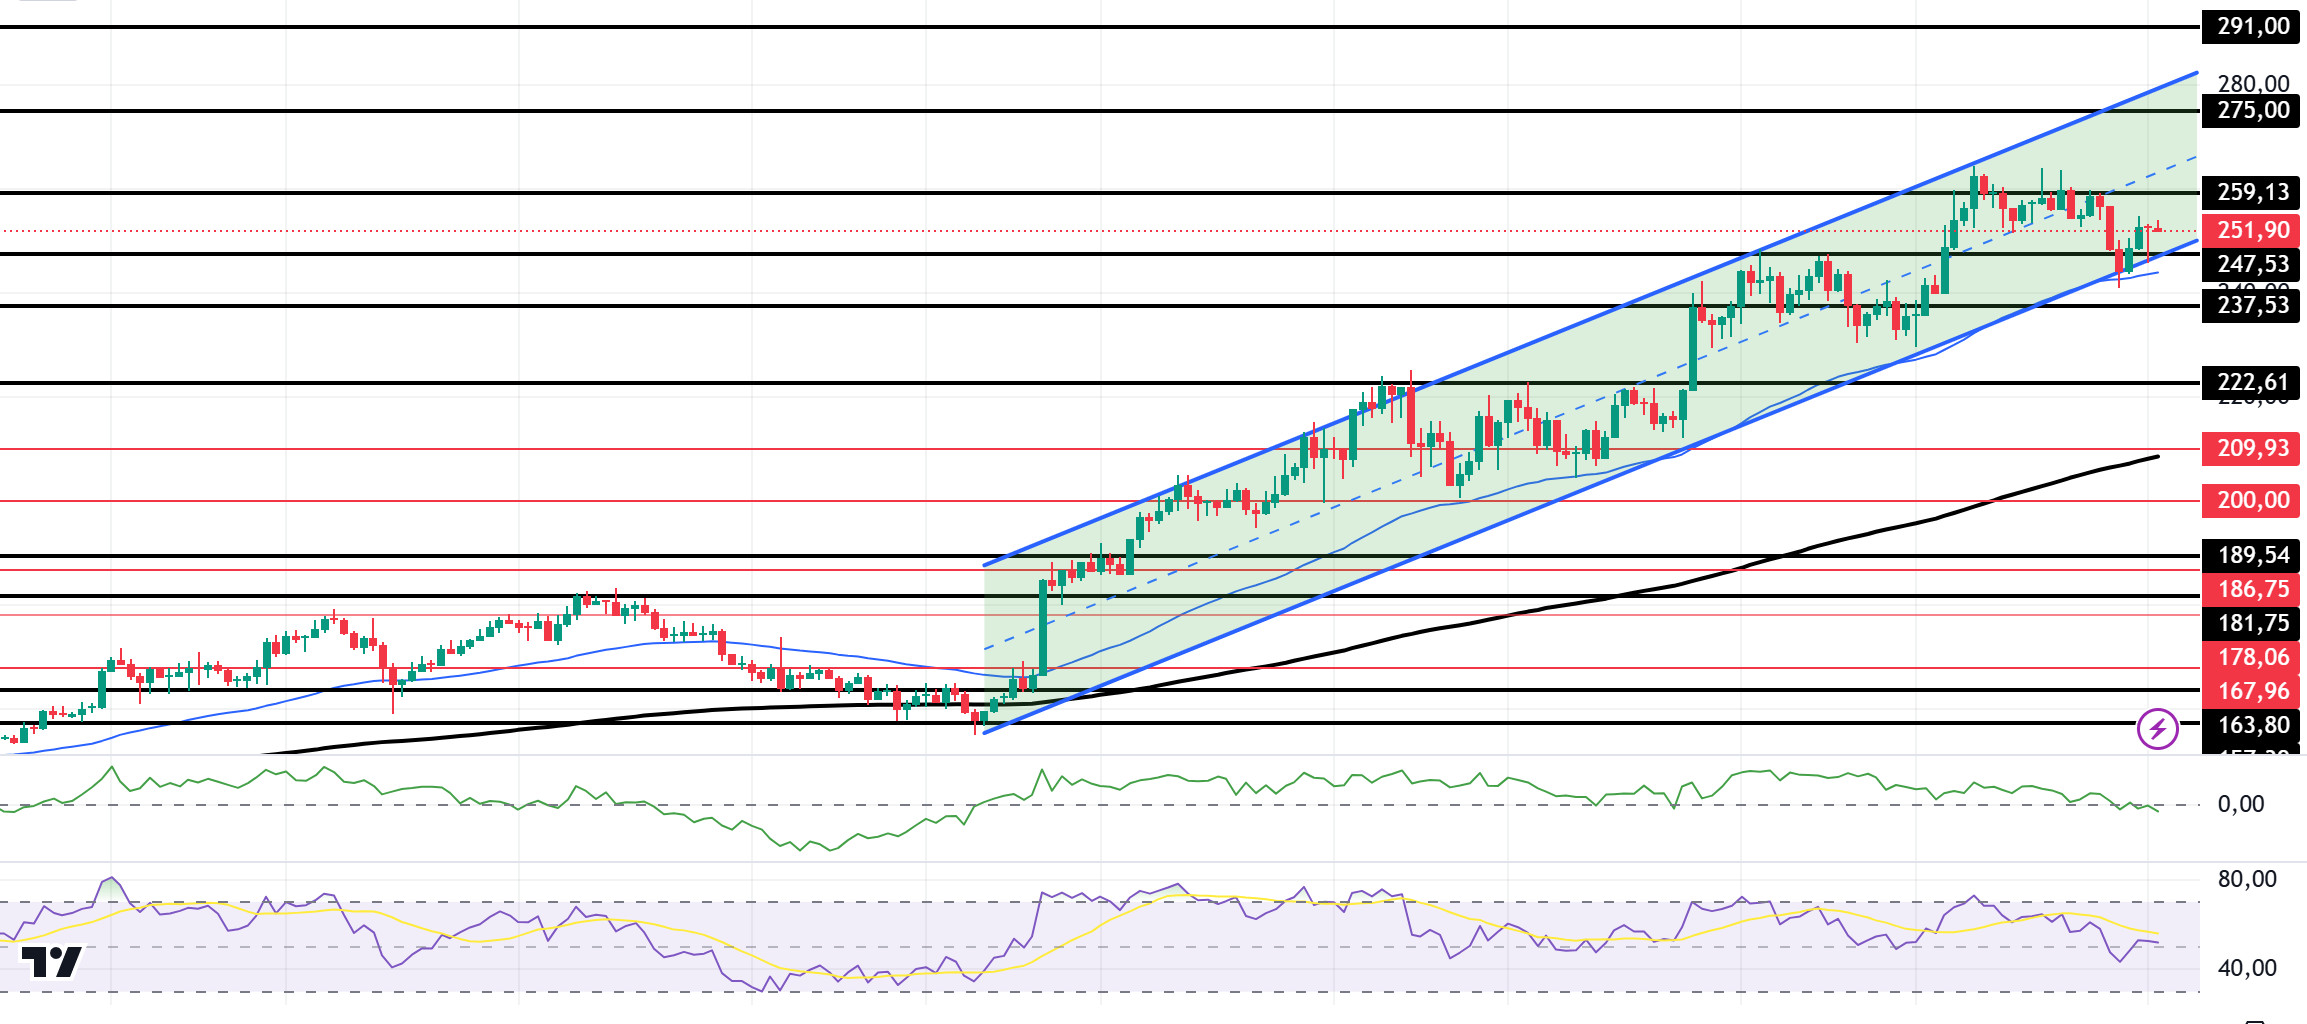The height and width of the screenshot is (1024, 2307).
Task: Select the 222,61 price label
Action: click(x=2250, y=383)
